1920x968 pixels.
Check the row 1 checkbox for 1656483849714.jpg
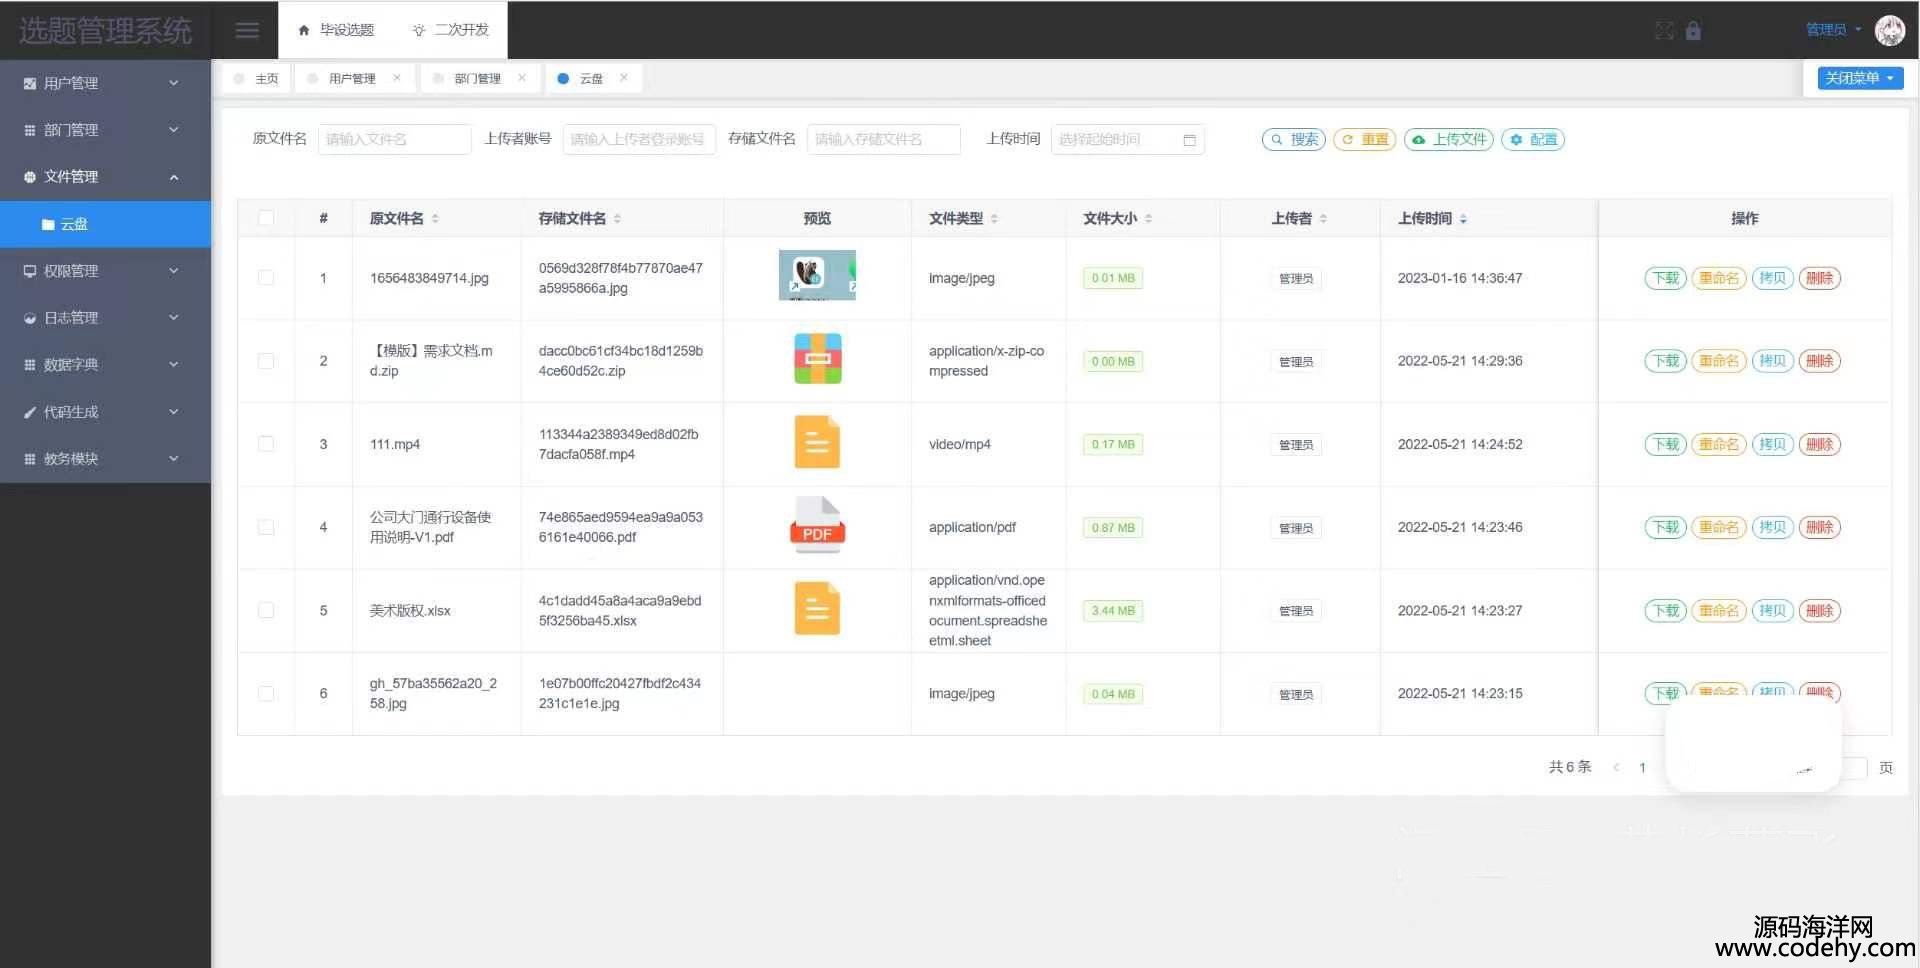pyautogui.click(x=266, y=278)
